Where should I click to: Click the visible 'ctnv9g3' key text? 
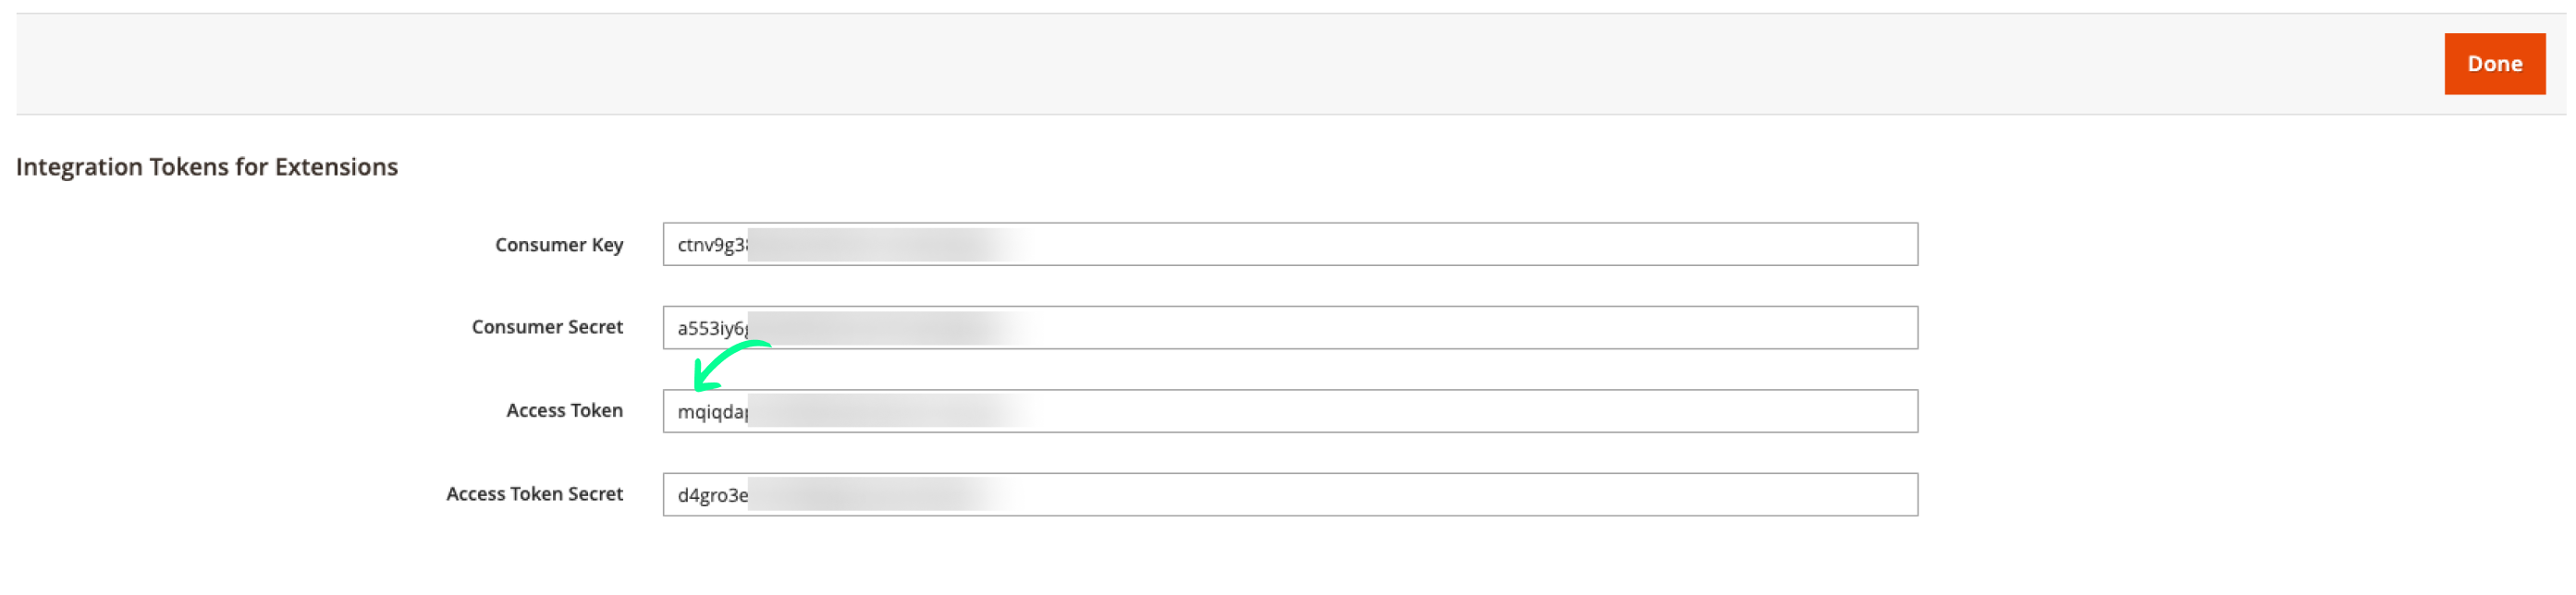[x=711, y=245]
